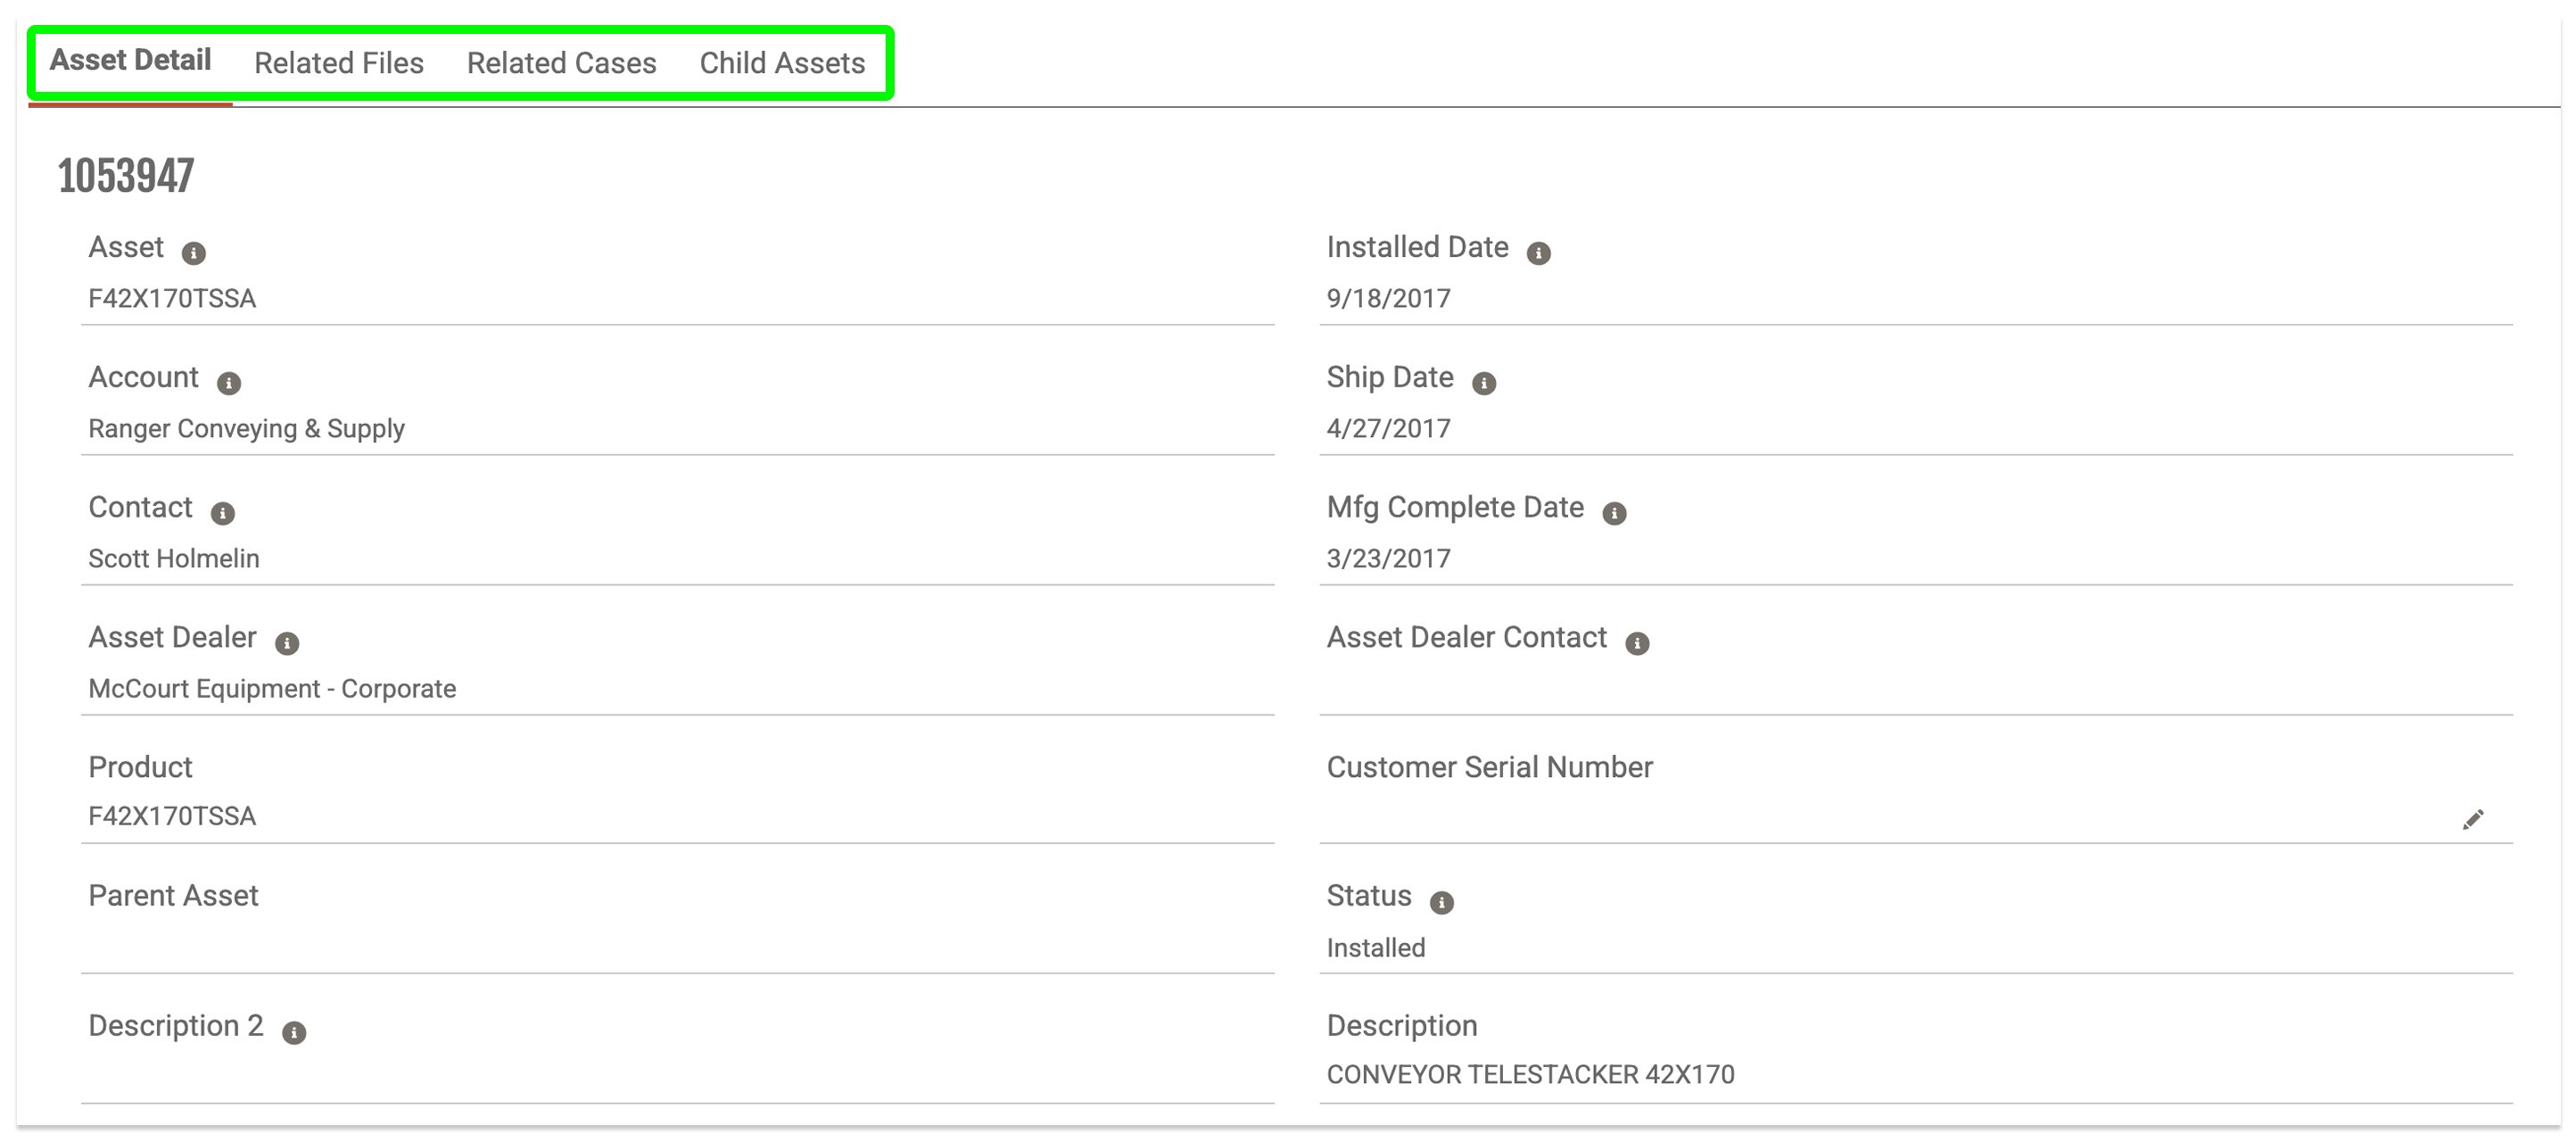Go to the Child Assets tab
Screen dimensions: 2576x1142
(x=782, y=63)
